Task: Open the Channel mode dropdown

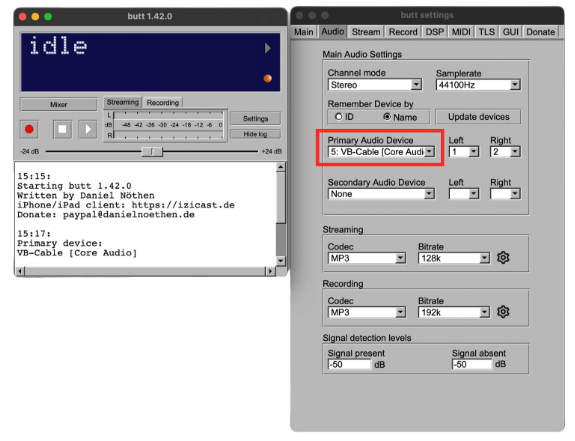Action: (374, 85)
